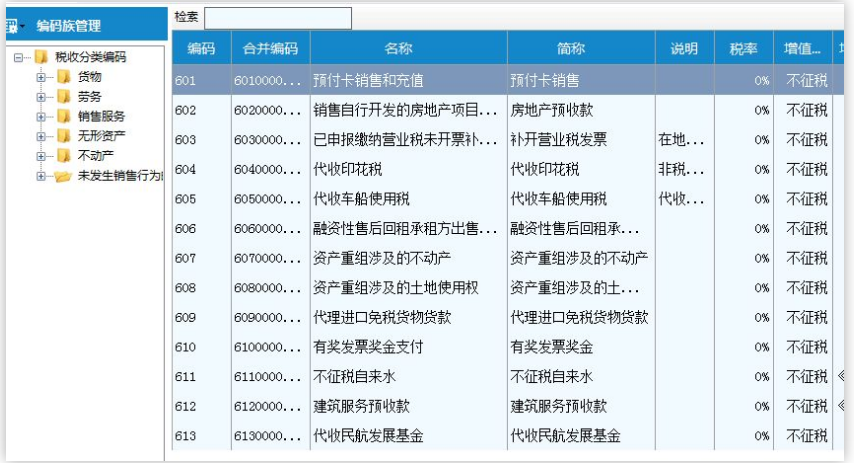Viewport: 854px width, 463px height.
Task: Click name cell 代收民航发展基金
Action: [408, 436]
